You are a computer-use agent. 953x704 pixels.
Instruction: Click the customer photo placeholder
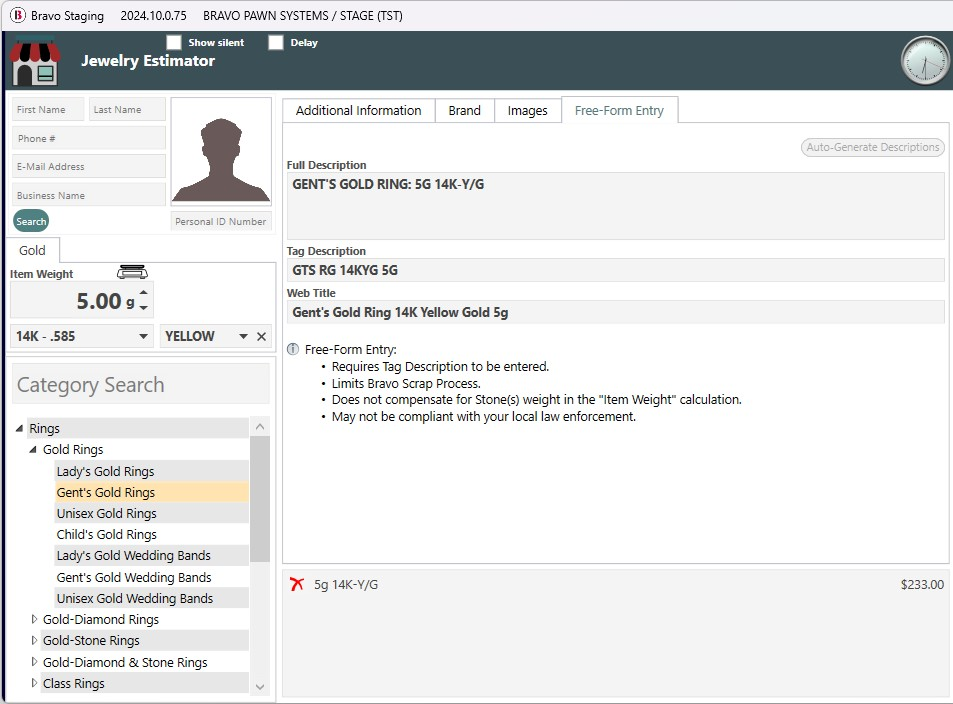(221, 152)
